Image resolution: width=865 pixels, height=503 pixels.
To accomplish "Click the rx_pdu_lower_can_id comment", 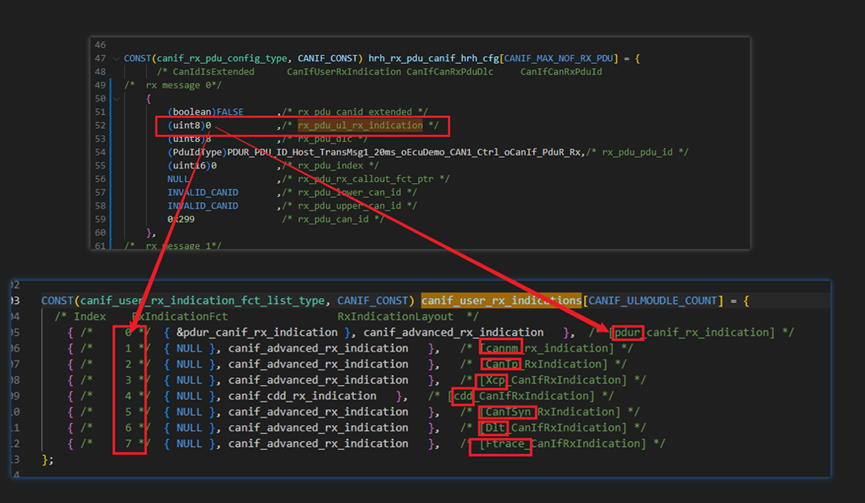I will pos(350,192).
